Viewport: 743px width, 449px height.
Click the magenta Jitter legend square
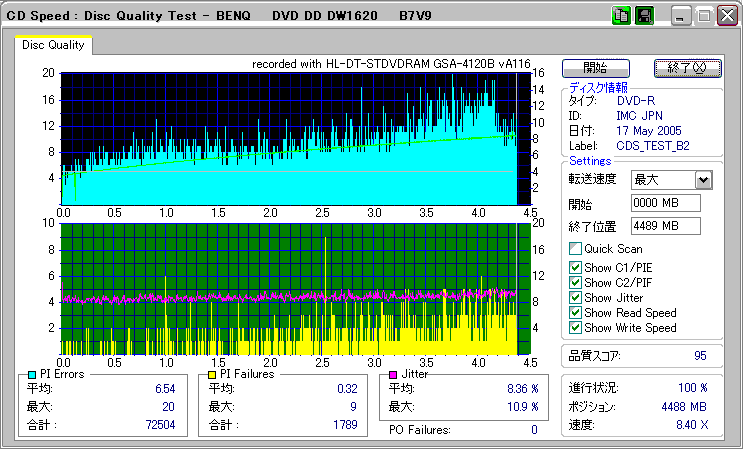coord(394,374)
